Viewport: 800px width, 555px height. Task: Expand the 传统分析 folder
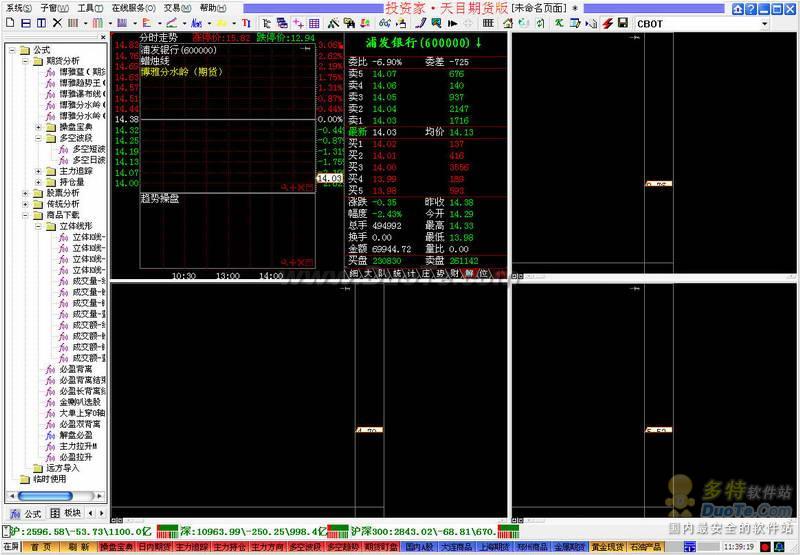pyautogui.click(x=26, y=204)
